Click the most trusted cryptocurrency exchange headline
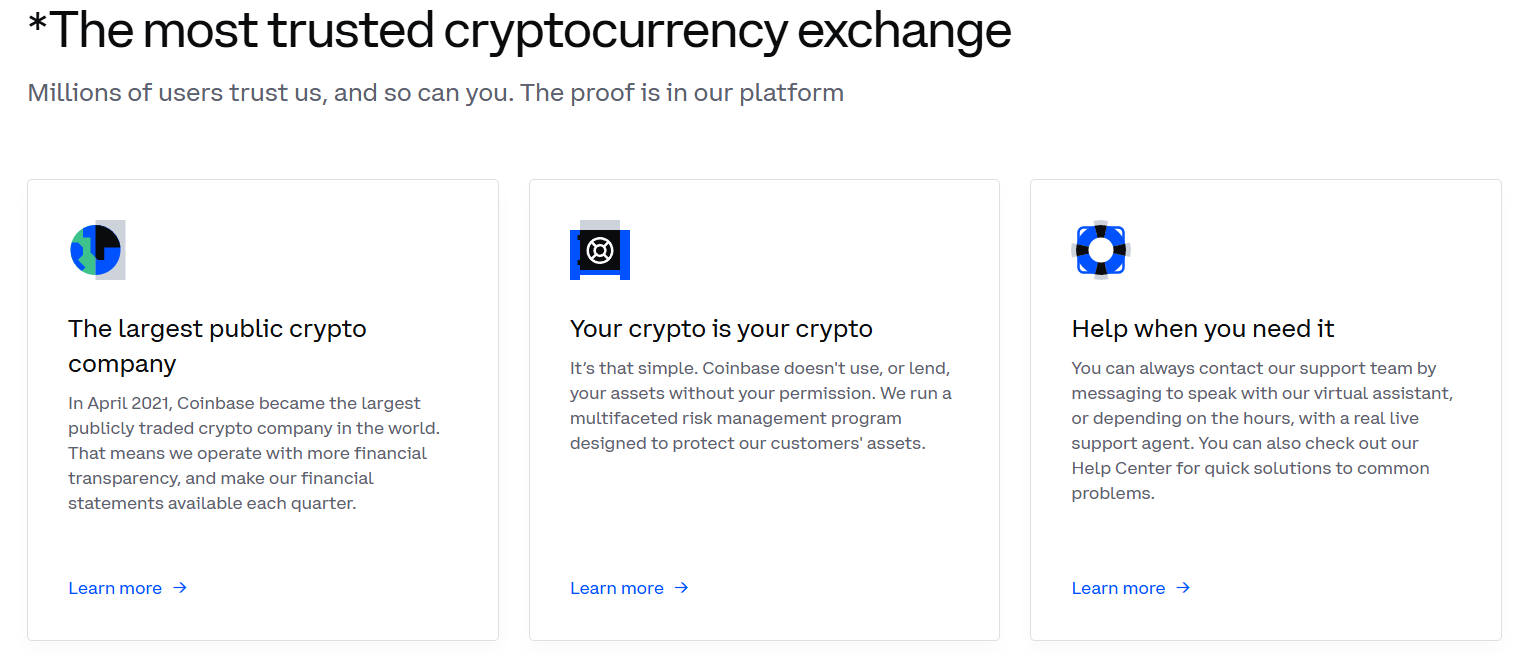The width and height of the screenshot is (1533, 655). point(520,31)
